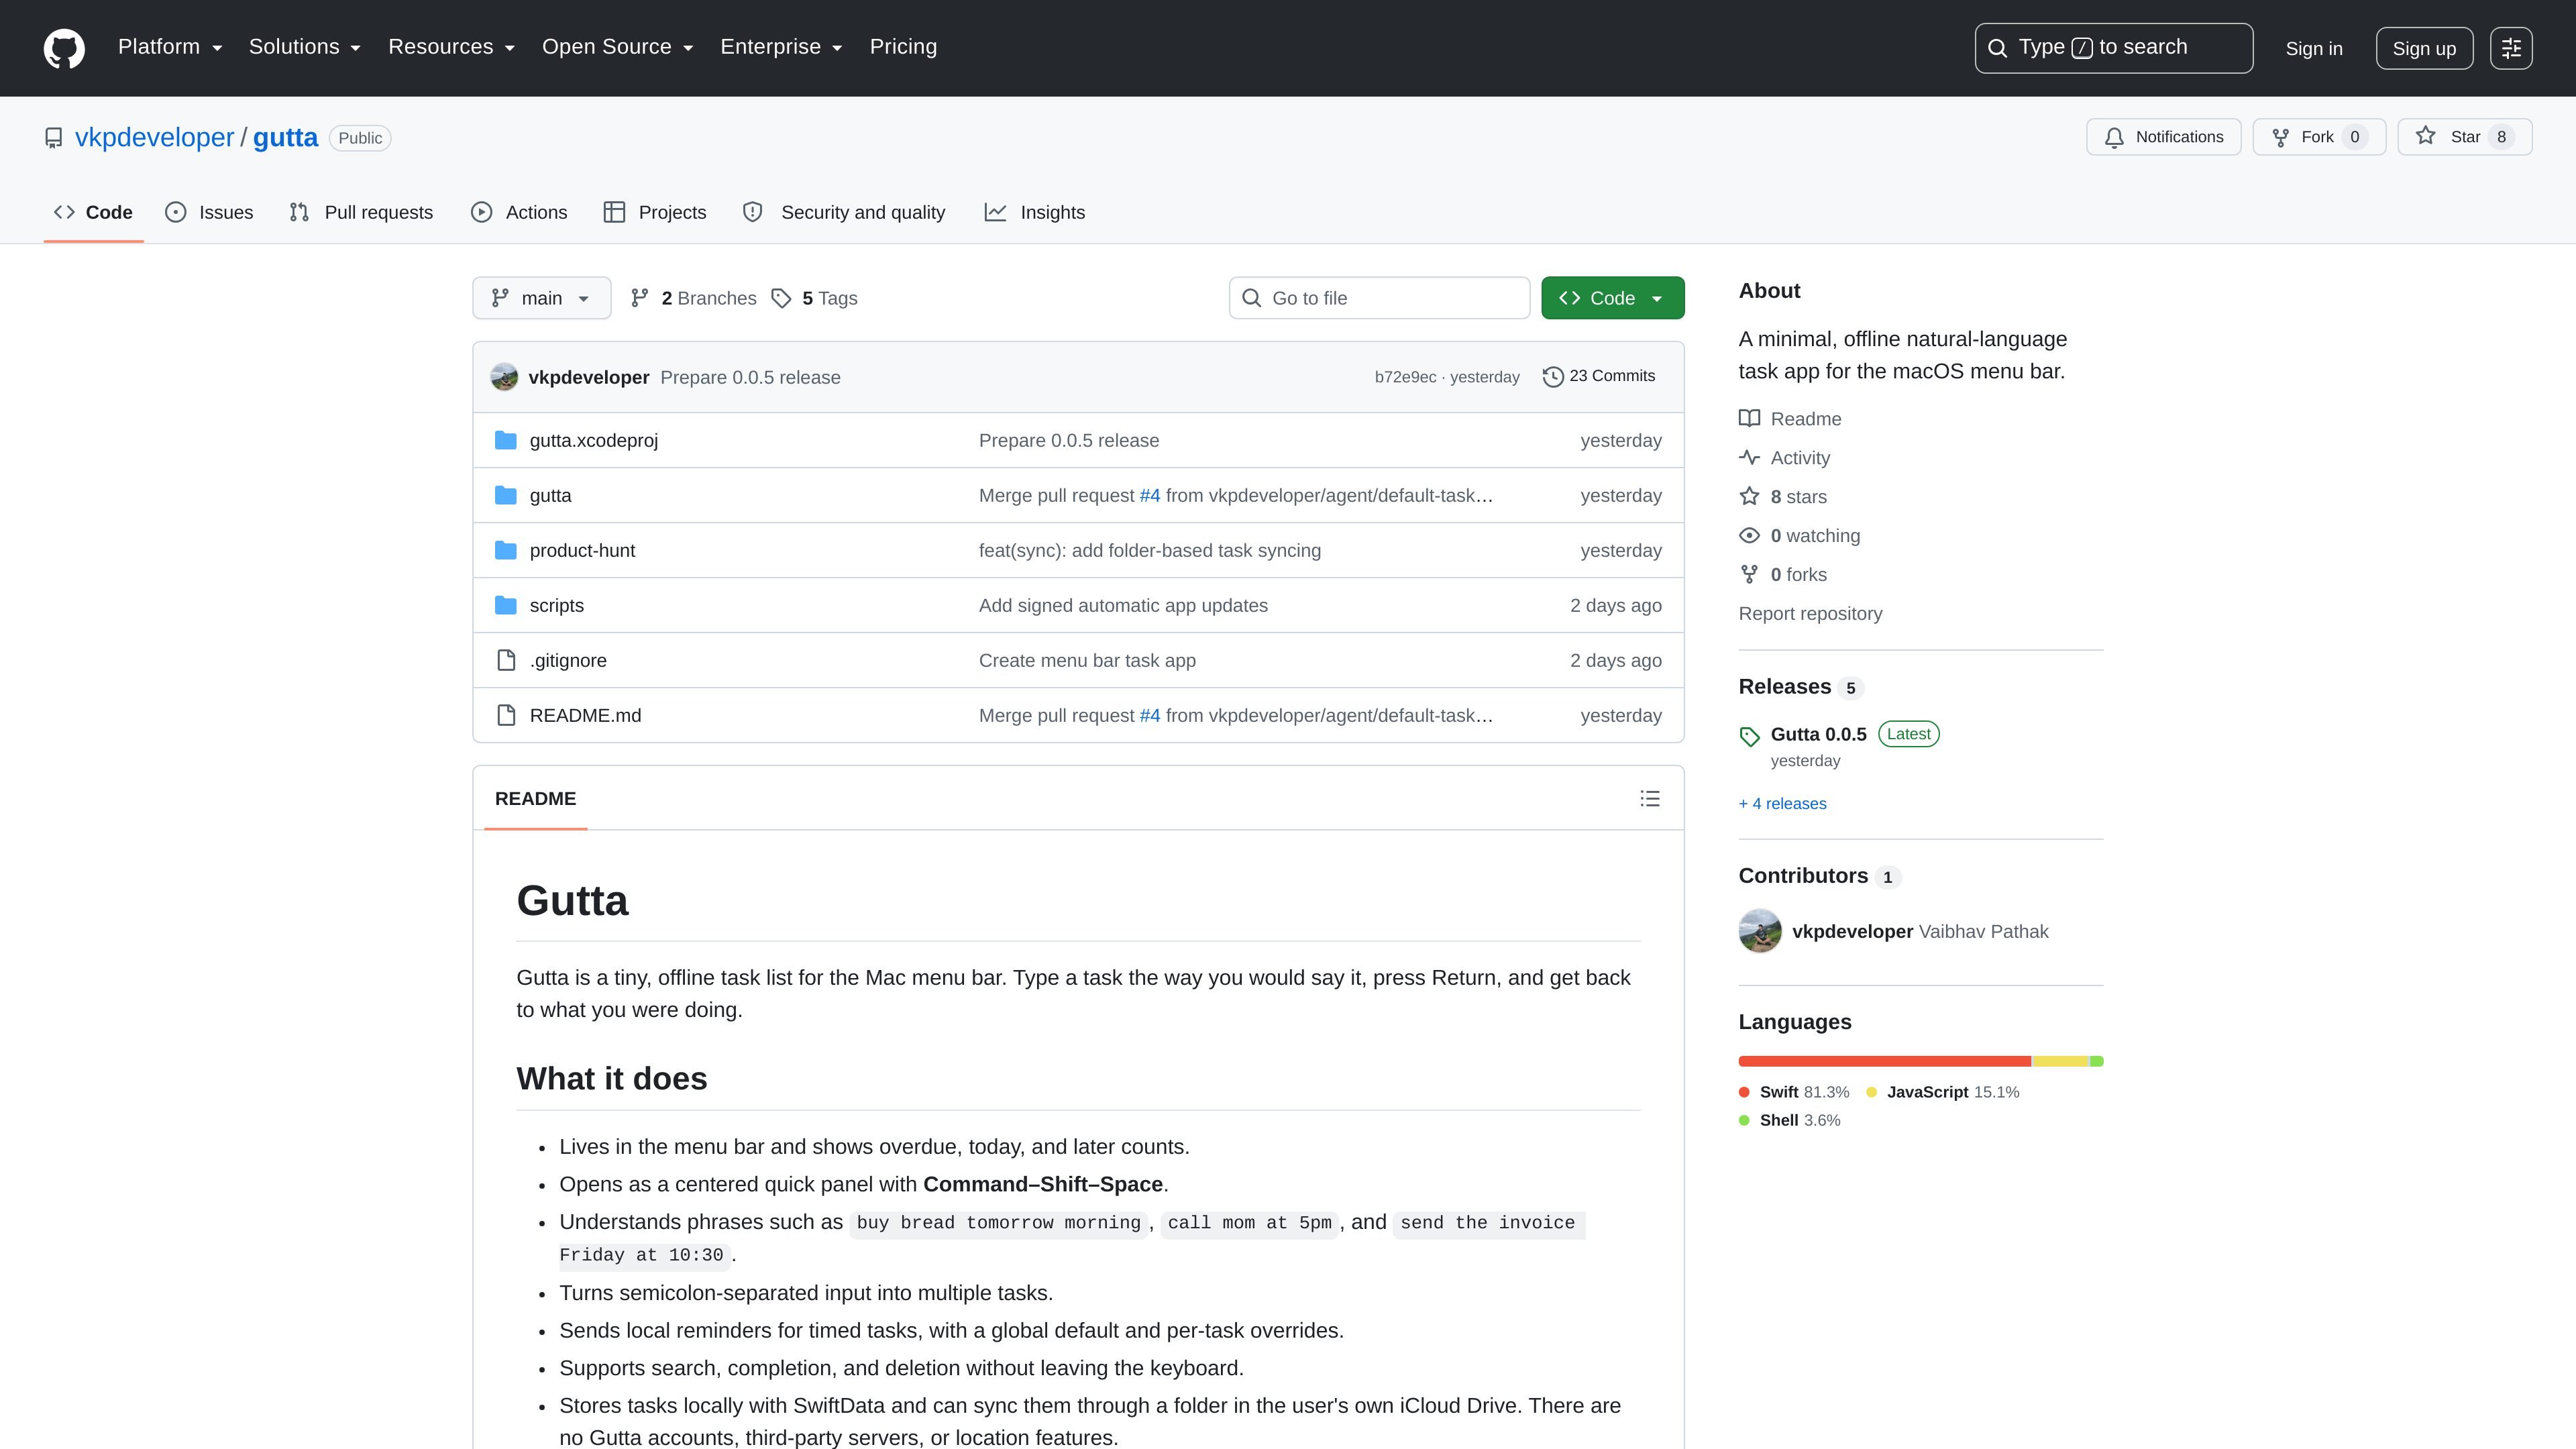Expand the Solutions menu
Viewport: 2576px width, 1449px height.
coord(305,47)
